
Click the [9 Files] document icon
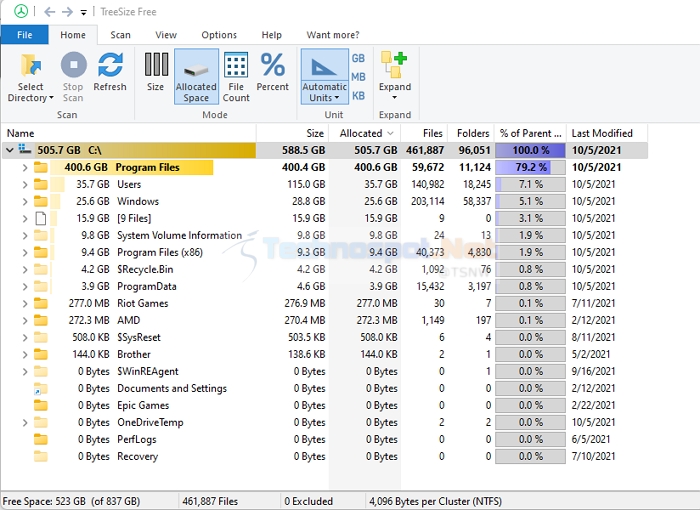(41, 218)
